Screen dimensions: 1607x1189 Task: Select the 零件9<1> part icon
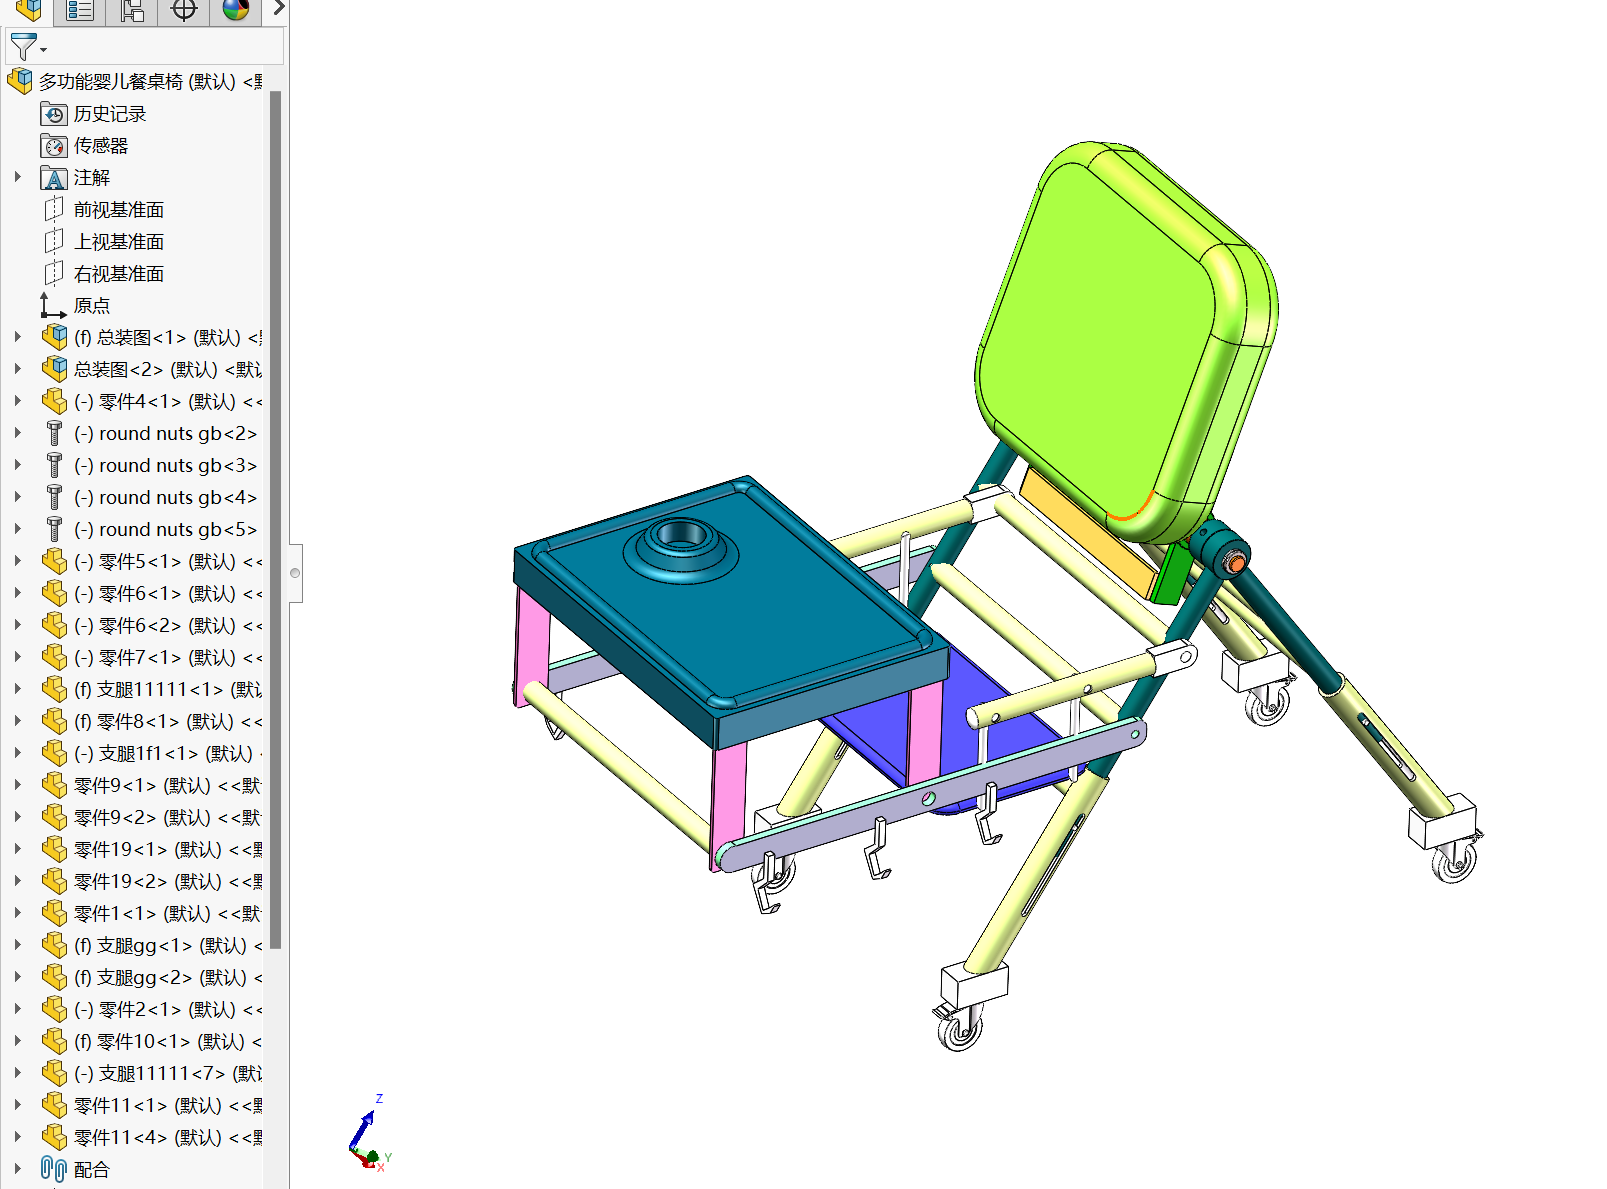click(x=55, y=785)
